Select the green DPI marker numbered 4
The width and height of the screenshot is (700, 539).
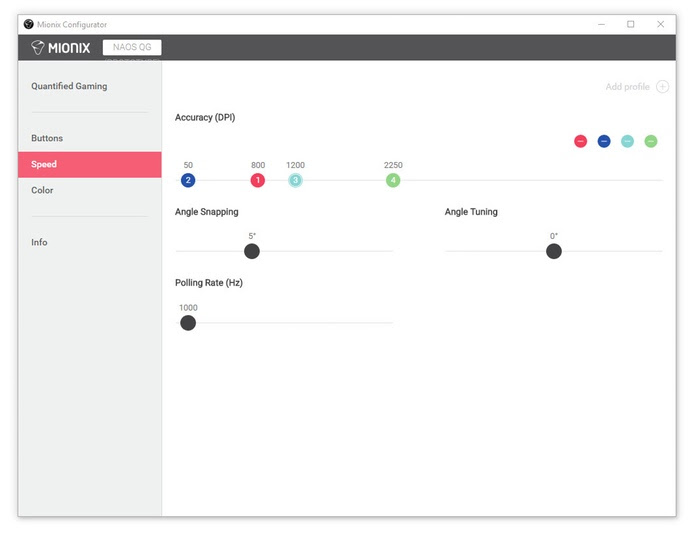[393, 180]
